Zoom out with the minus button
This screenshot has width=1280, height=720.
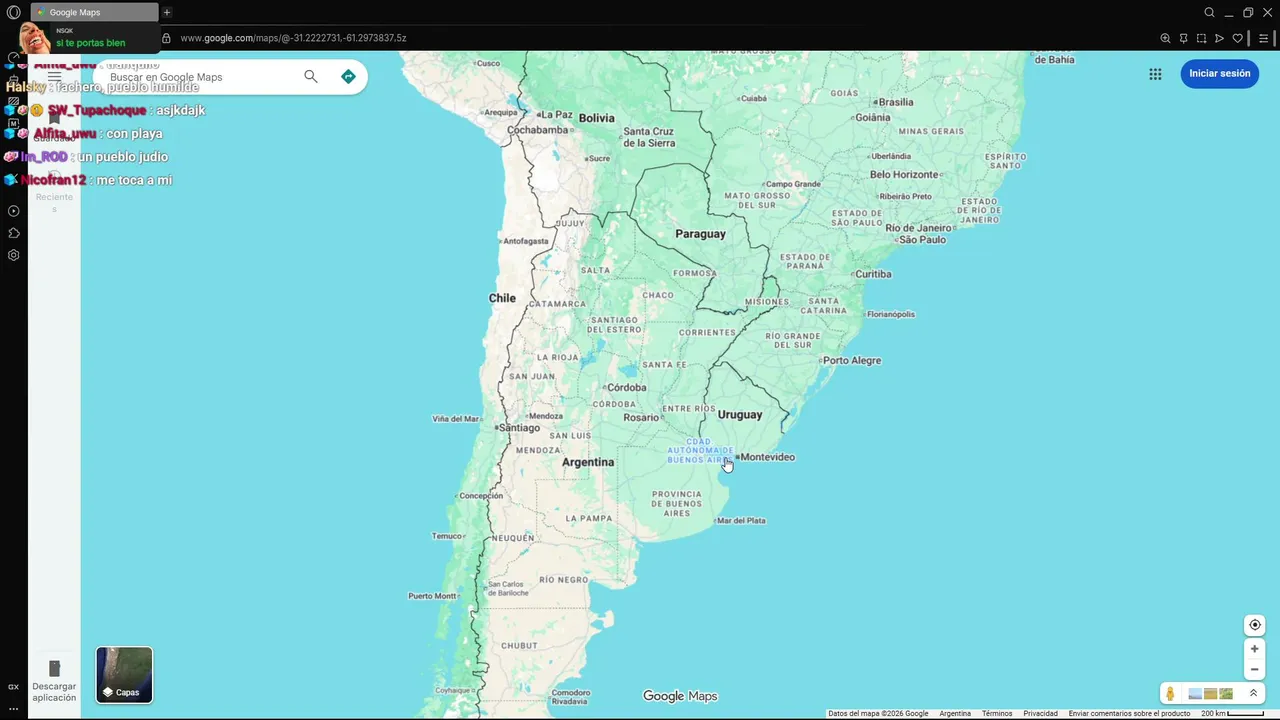pyautogui.click(x=1255, y=670)
